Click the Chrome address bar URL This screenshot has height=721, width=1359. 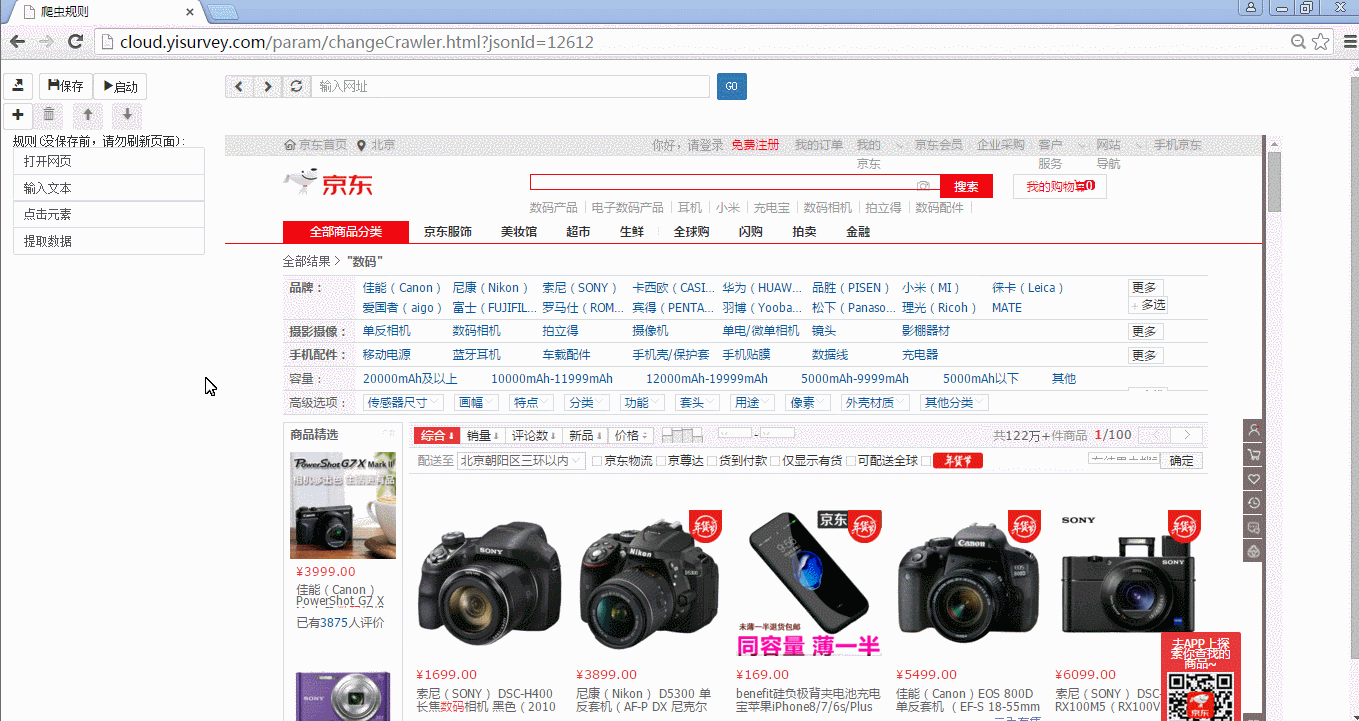pos(357,42)
